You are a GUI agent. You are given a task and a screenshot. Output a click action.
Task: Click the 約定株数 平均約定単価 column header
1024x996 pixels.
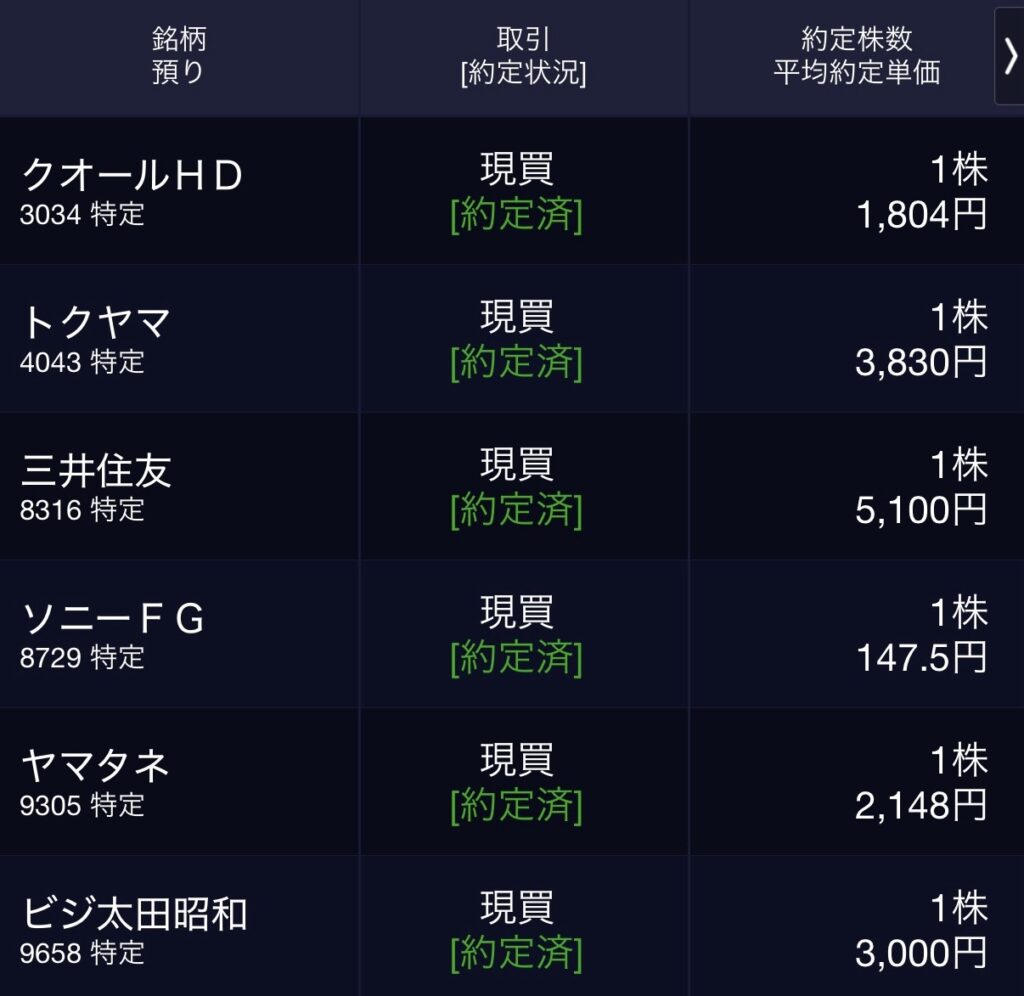coord(857,56)
